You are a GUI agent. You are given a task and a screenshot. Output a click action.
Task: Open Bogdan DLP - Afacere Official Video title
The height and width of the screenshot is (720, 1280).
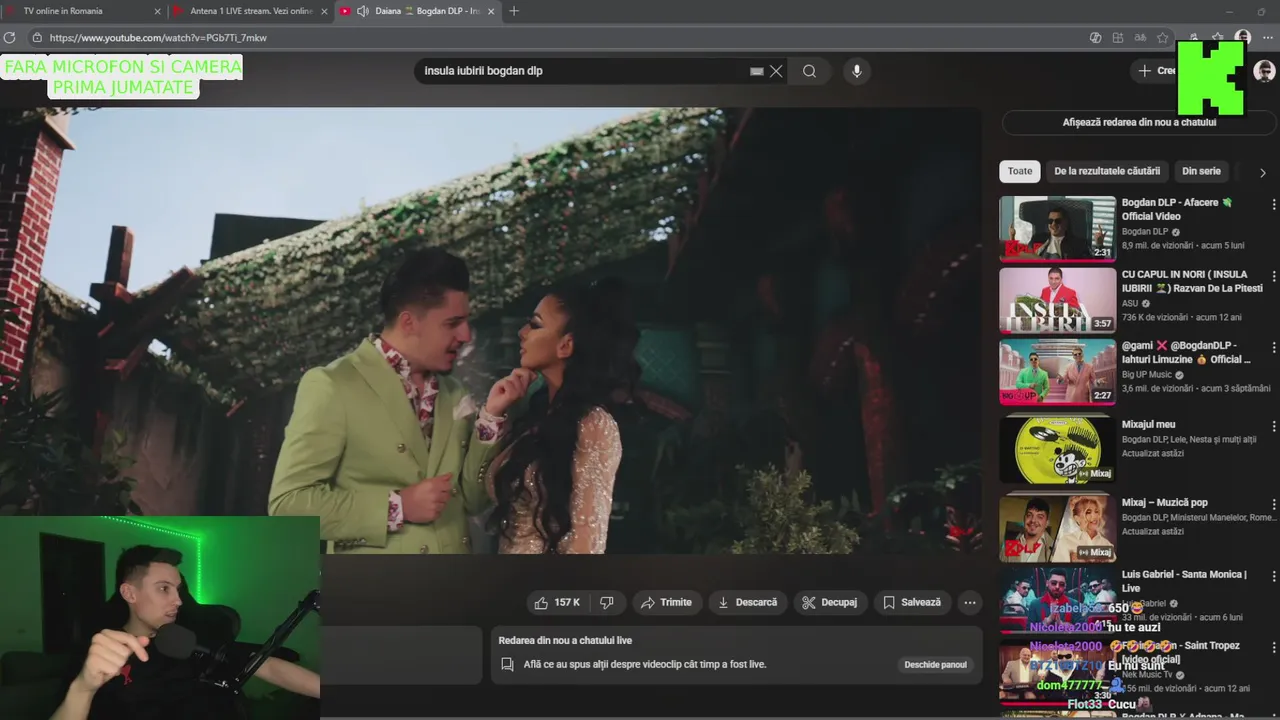(x=1176, y=209)
